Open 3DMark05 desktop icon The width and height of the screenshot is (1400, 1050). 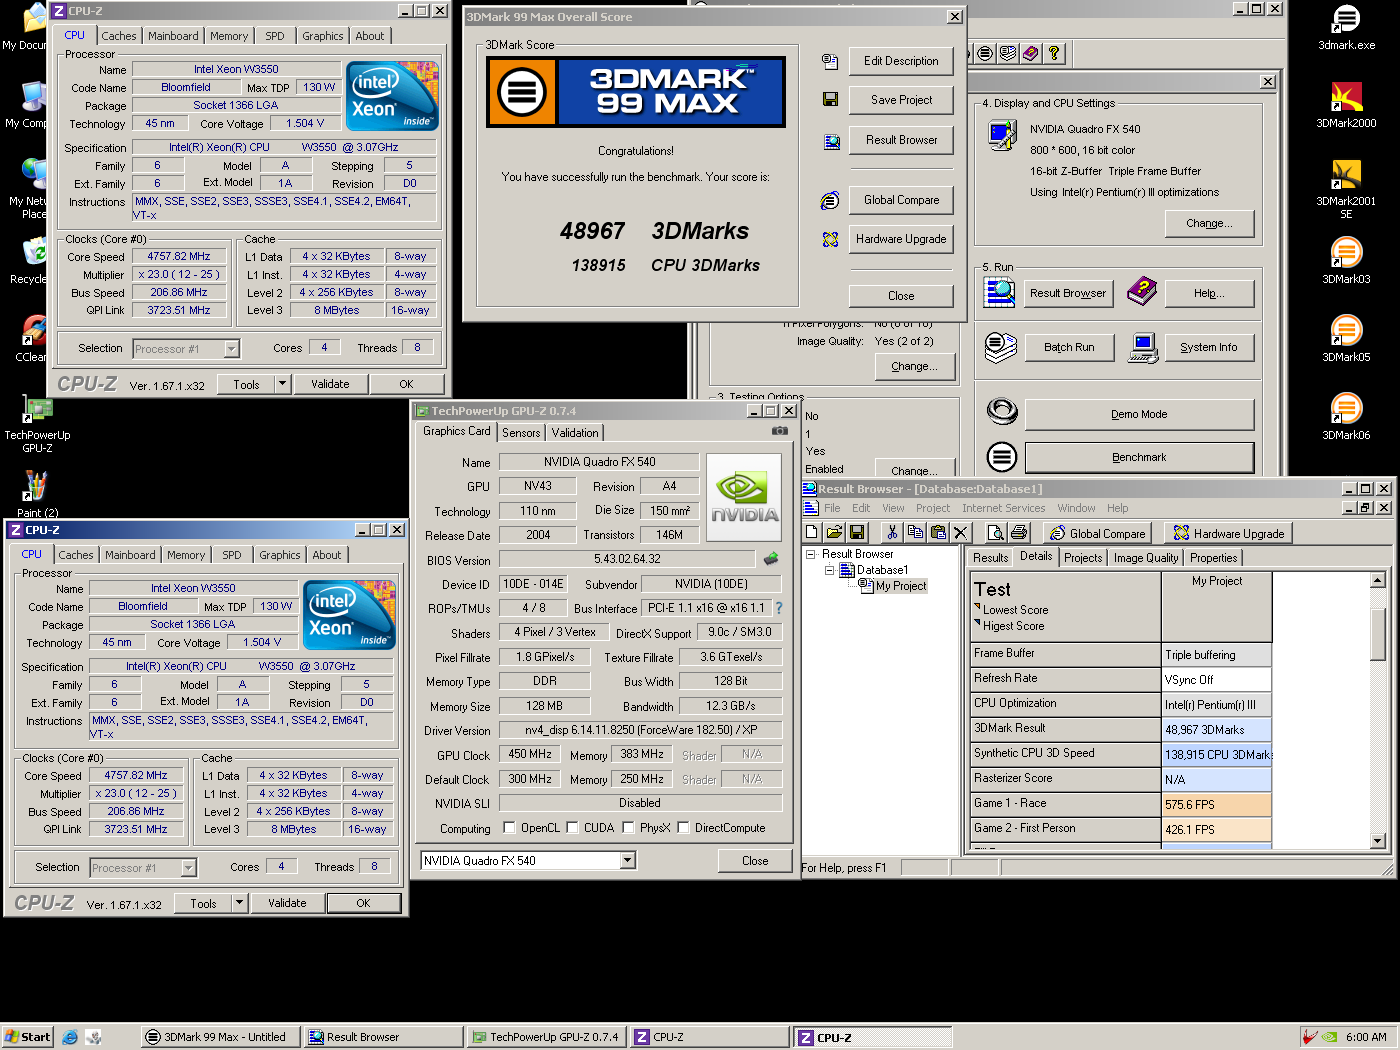click(x=1346, y=339)
